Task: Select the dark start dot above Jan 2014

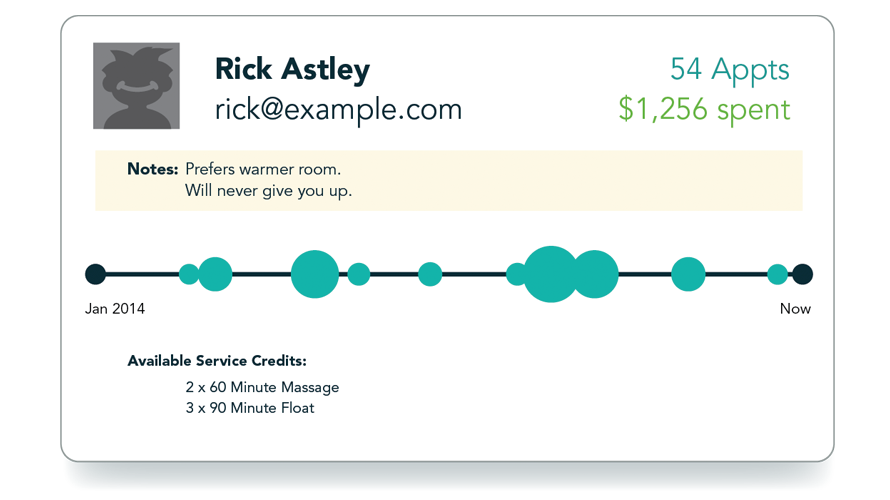Action: tap(95, 274)
